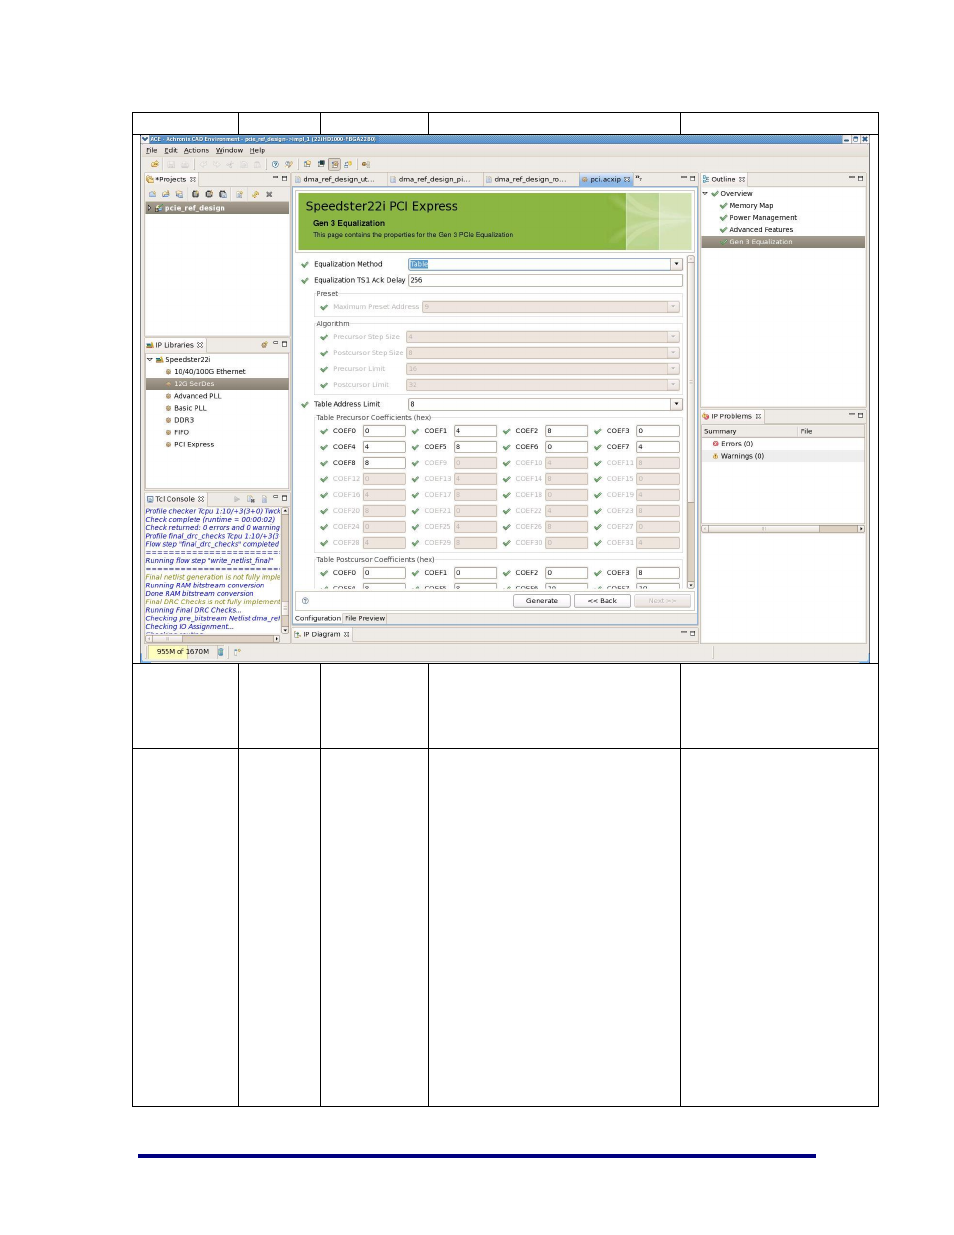This screenshot has width=954, height=1235.
Task: Collapse the Overview node in Outline
Action: [705, 193]
